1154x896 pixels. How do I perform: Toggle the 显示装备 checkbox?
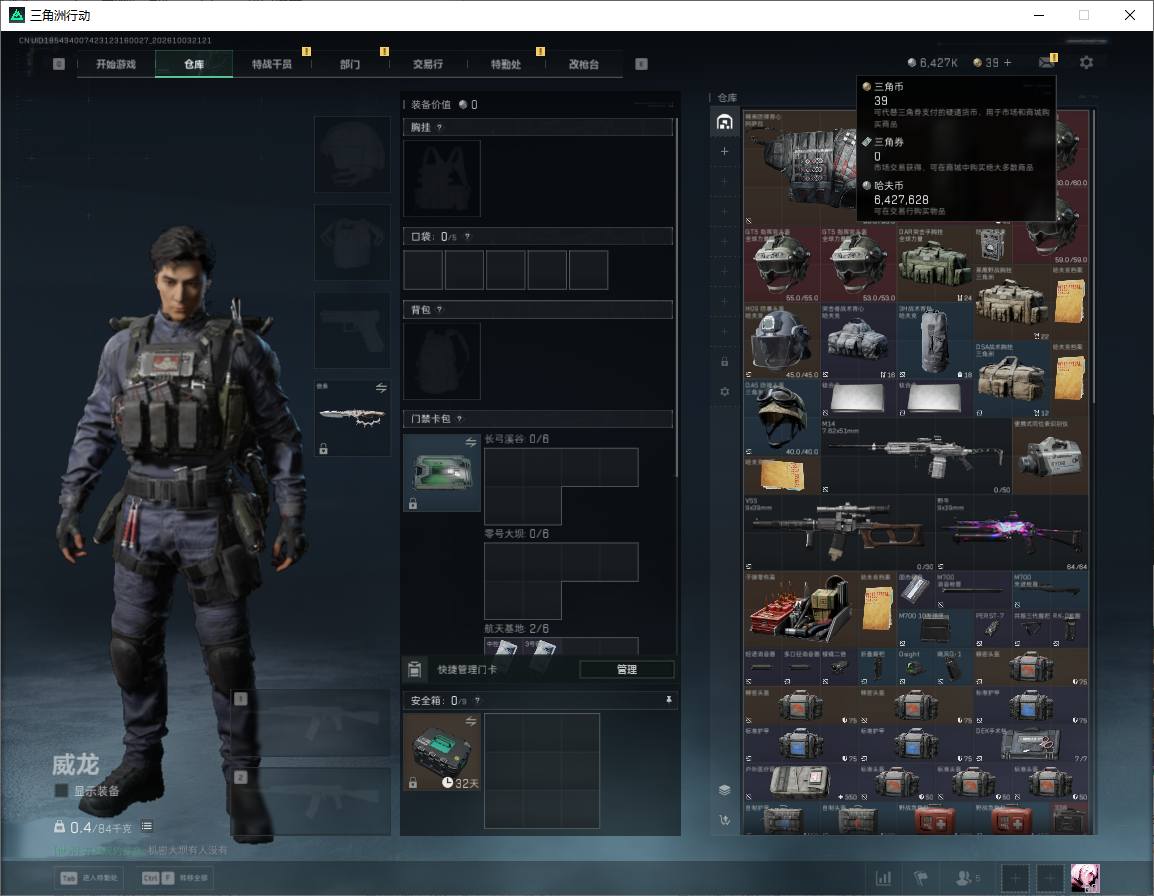(61, 791)
